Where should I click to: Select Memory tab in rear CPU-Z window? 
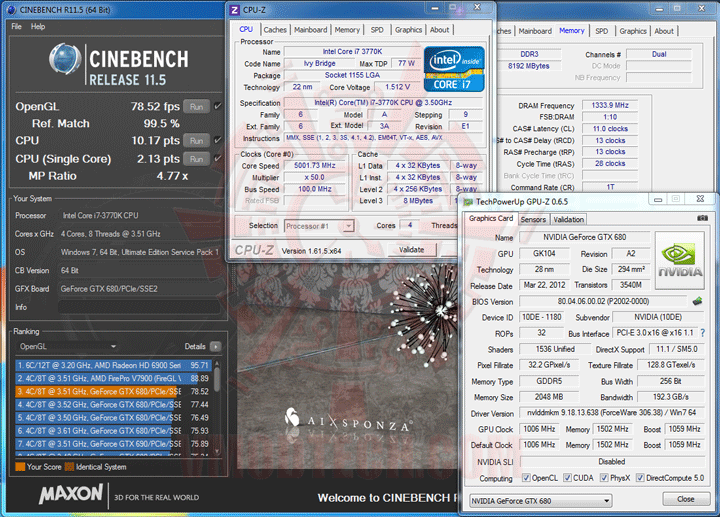pyautogui.click(x=572, y=30)
